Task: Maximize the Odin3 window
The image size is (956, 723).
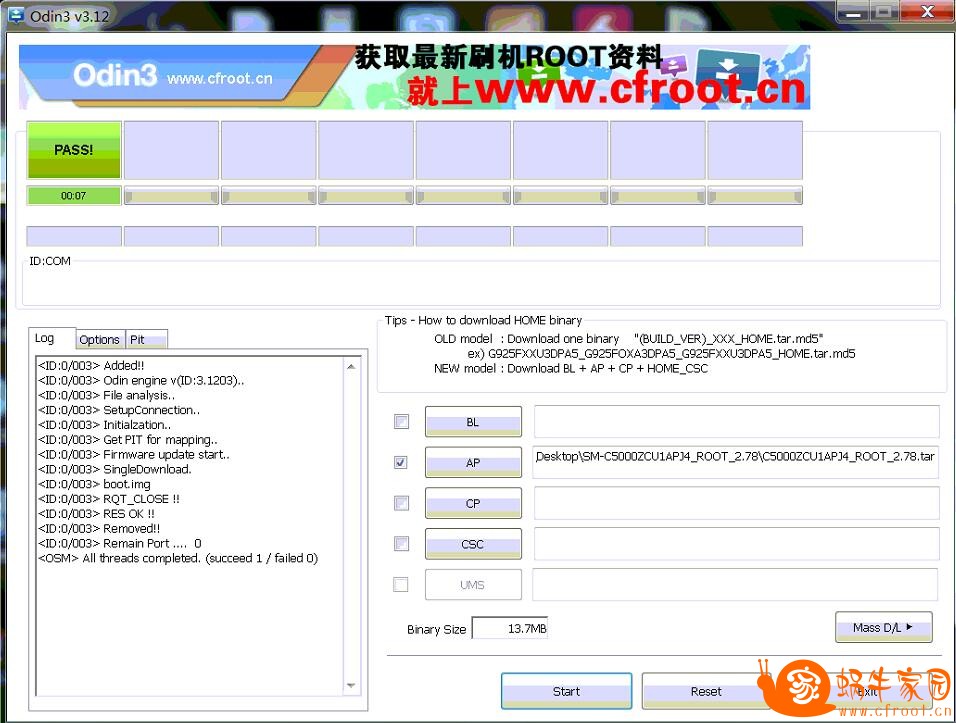Action: [883, 12]
